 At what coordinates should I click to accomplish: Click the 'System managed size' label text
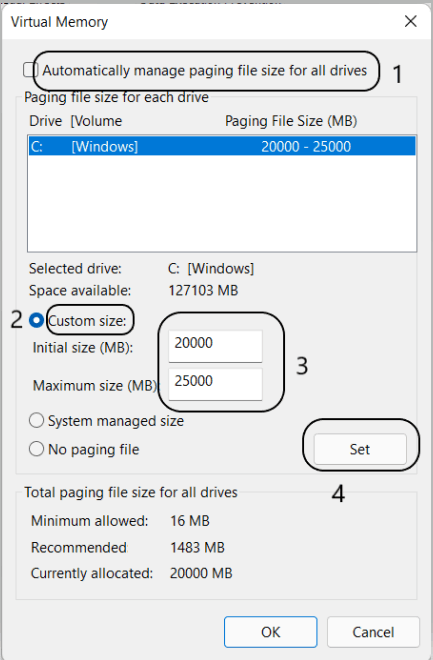pyautogui.click(x=116, y=421)
